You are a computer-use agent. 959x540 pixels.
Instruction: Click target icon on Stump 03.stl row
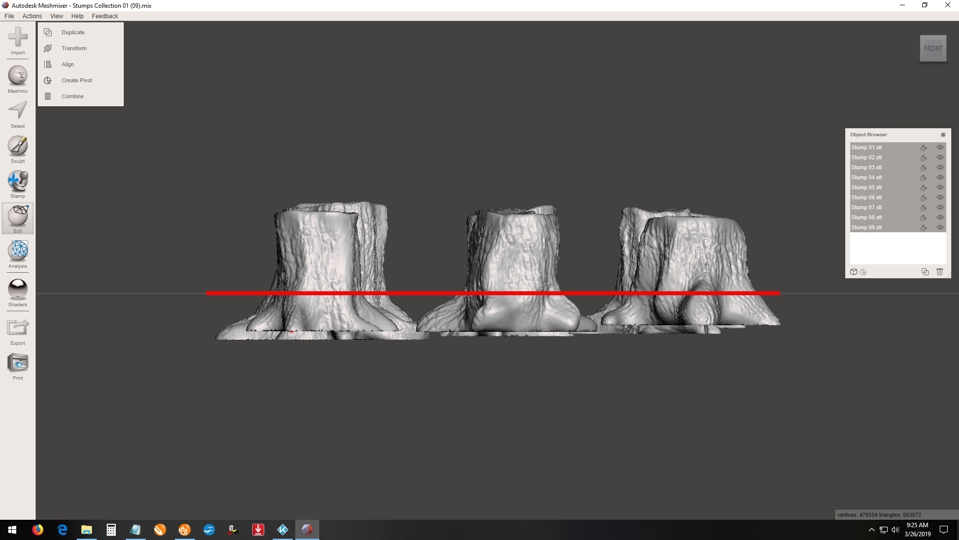[923, 168]
